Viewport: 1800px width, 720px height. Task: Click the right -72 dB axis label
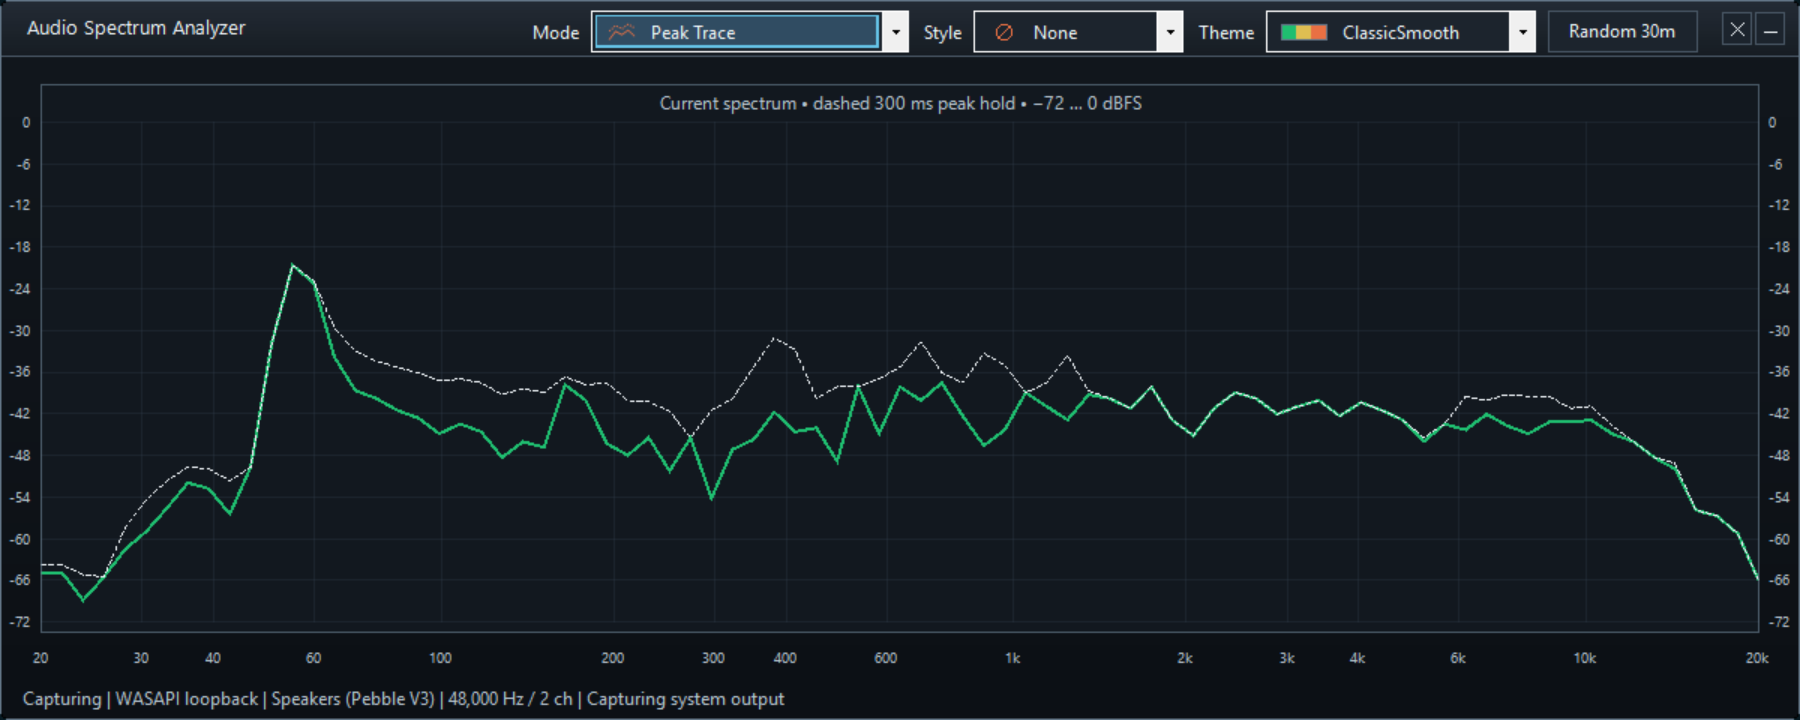(x=1779, y=622)
